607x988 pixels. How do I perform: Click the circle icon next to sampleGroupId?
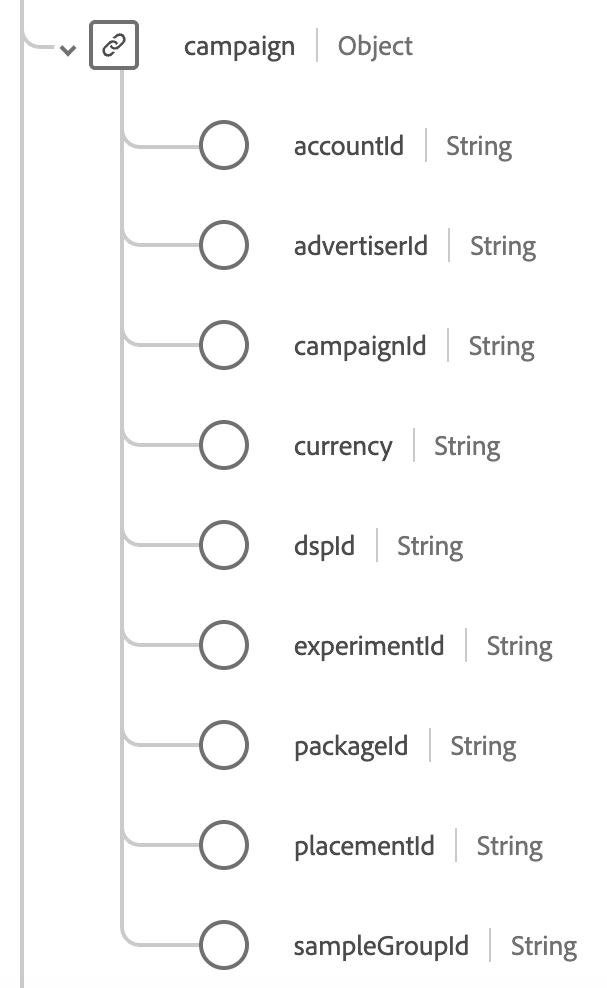tap(223, 946)
